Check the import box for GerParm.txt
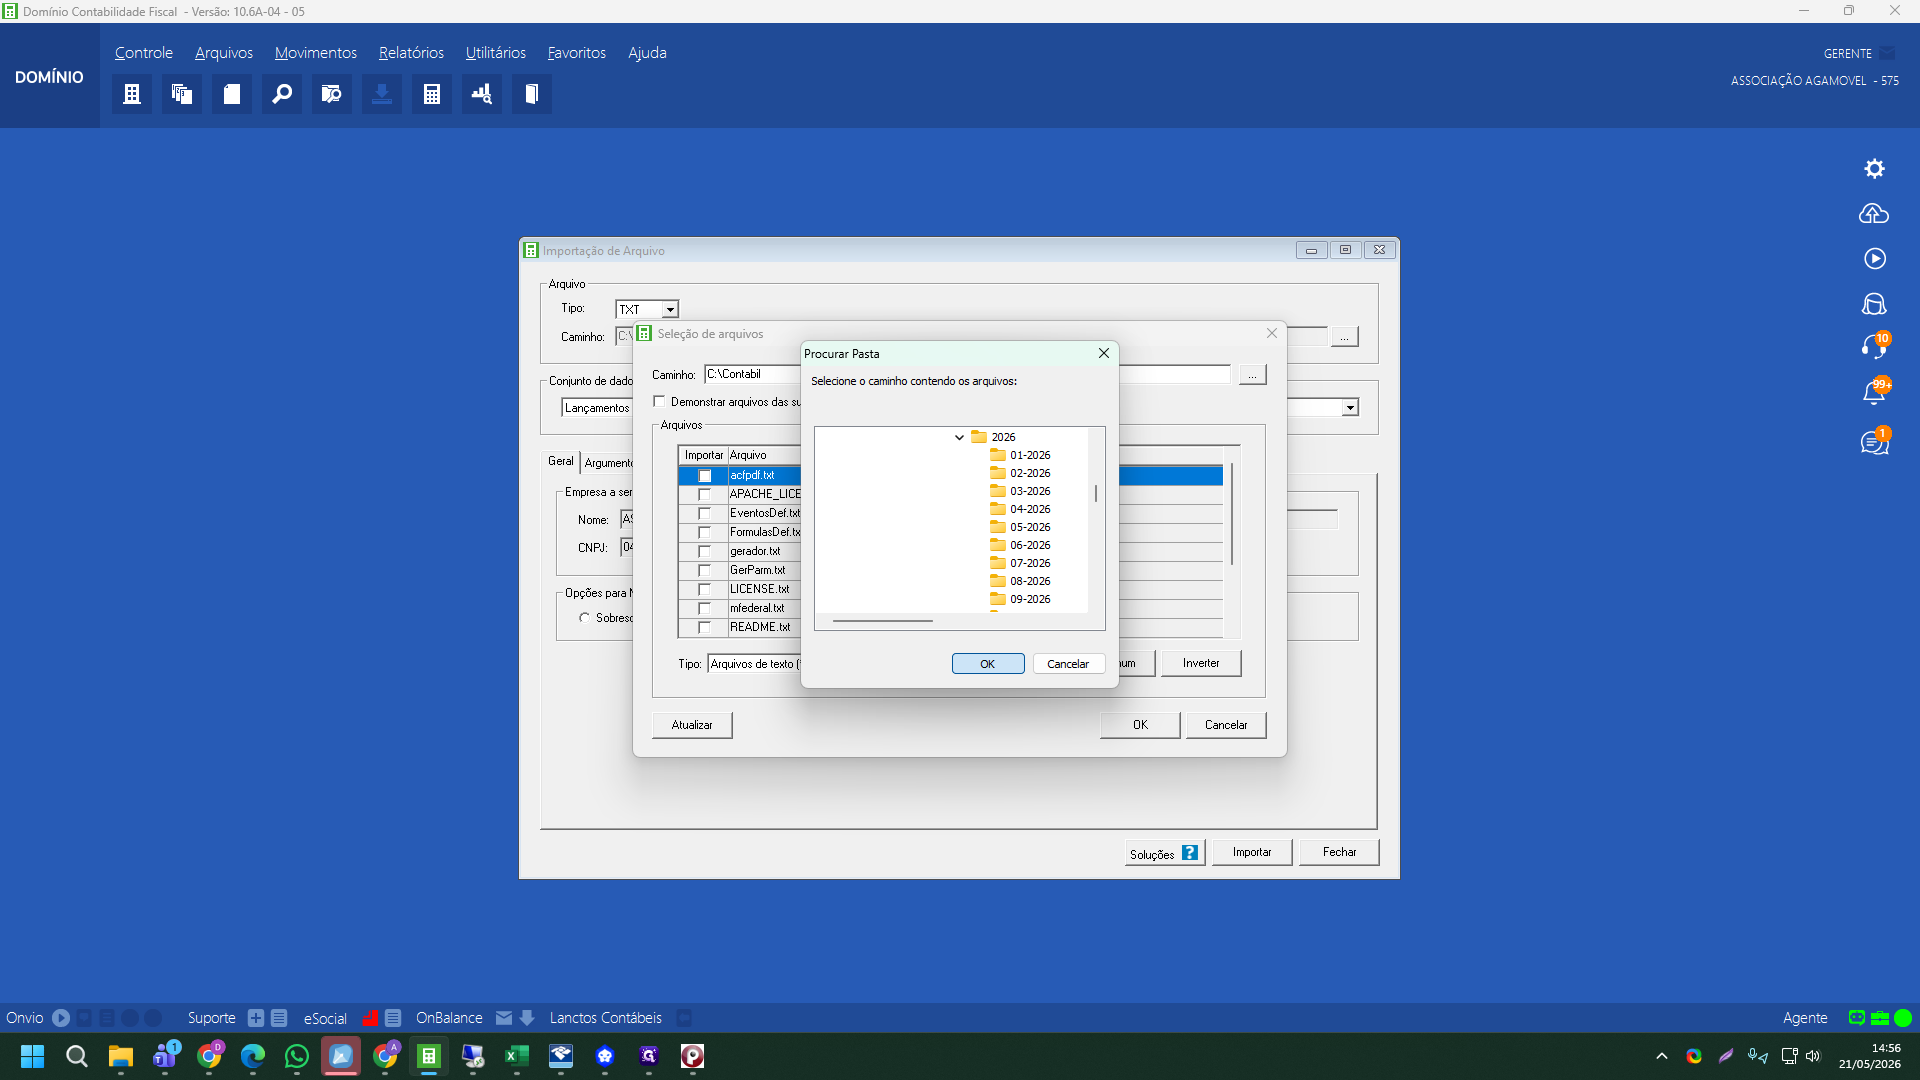 click(705, 571)
